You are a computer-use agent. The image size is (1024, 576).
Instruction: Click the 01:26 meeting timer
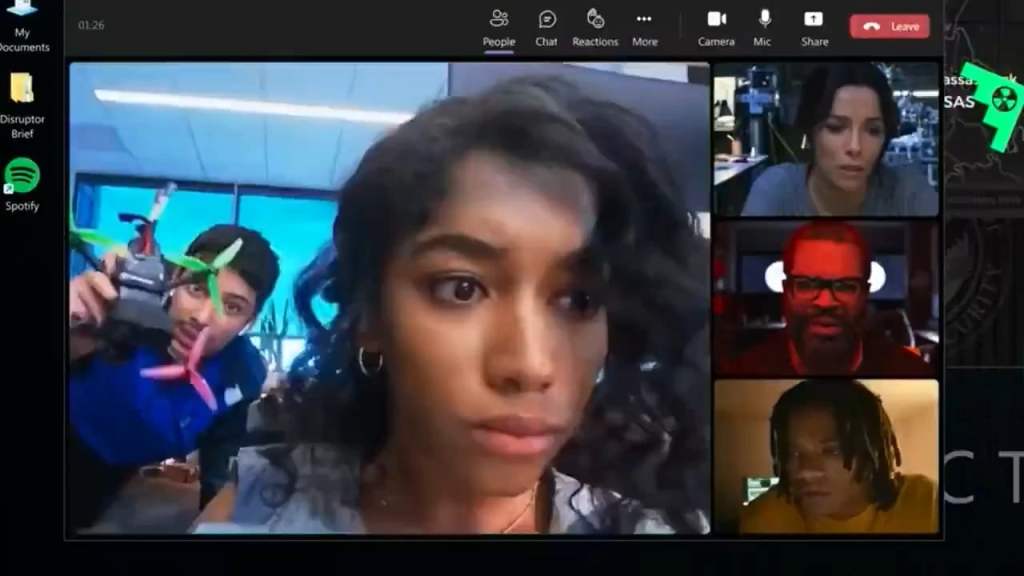(x=91, y=25)
